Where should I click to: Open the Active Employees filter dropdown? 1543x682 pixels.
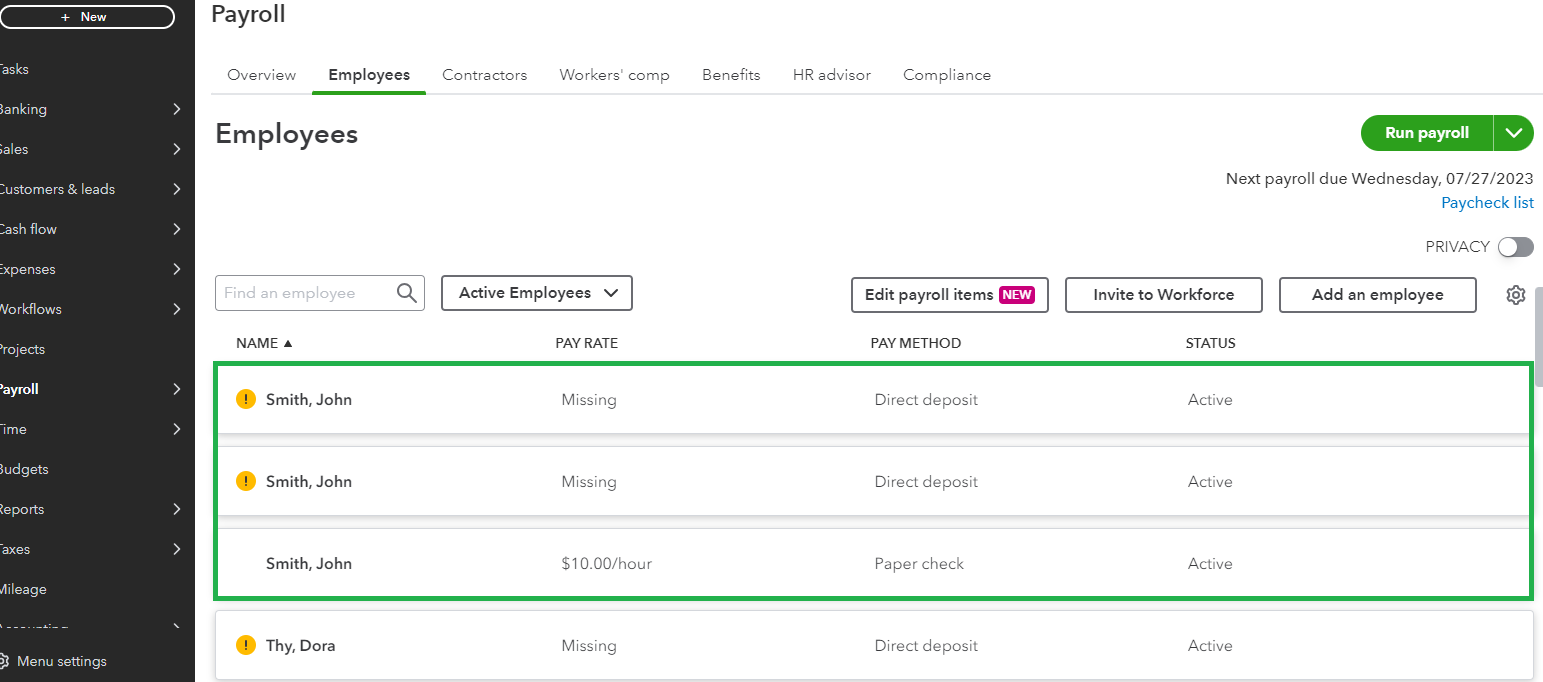(x=536, y=293)
